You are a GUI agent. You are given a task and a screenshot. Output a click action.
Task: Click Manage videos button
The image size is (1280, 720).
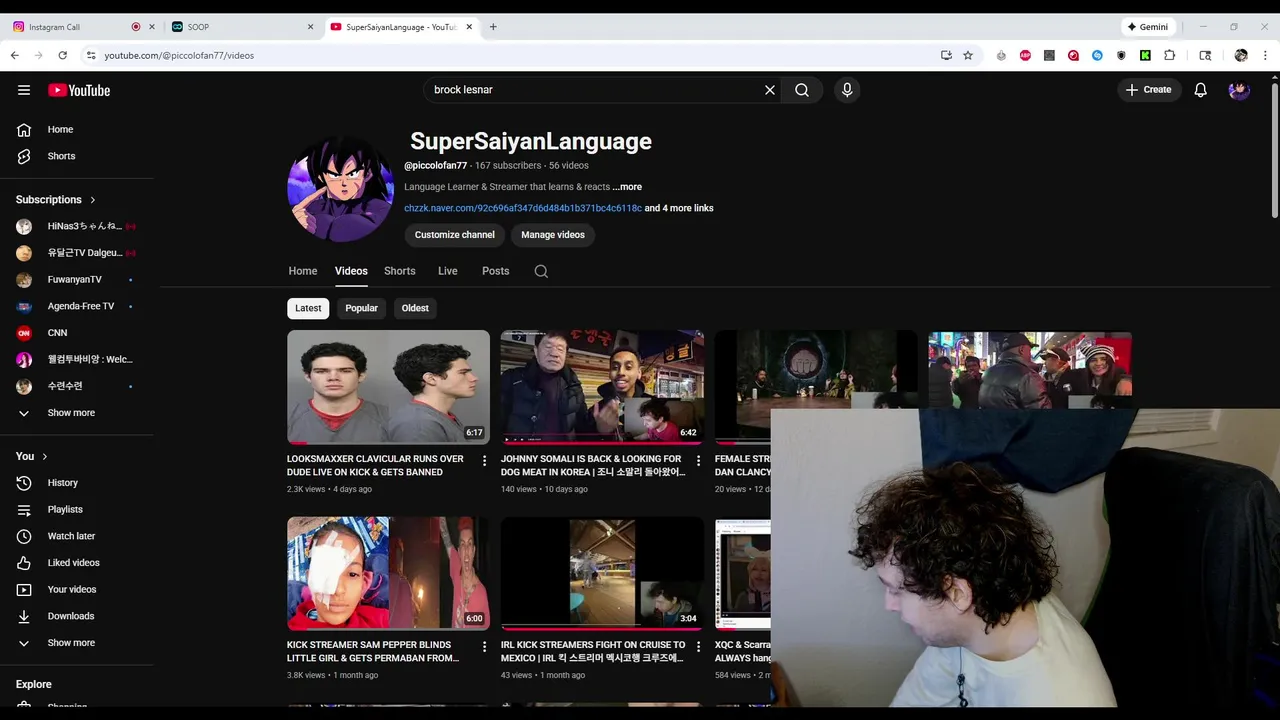pos(553,235)
